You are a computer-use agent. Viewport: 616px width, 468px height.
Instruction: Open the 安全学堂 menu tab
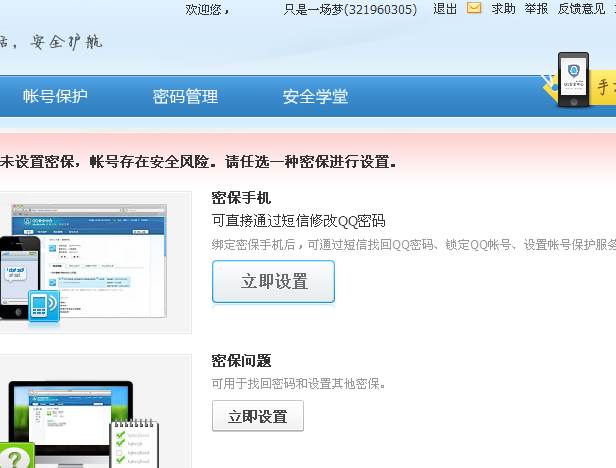point(315,96)
